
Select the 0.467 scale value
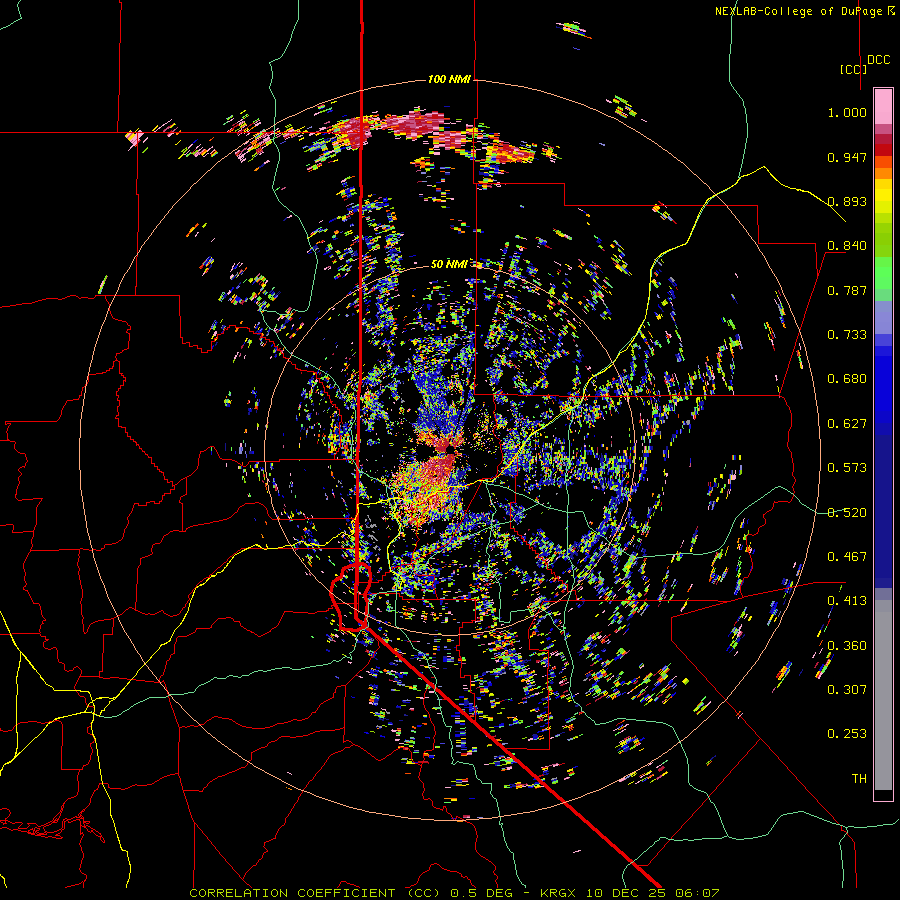click(847, 557)
